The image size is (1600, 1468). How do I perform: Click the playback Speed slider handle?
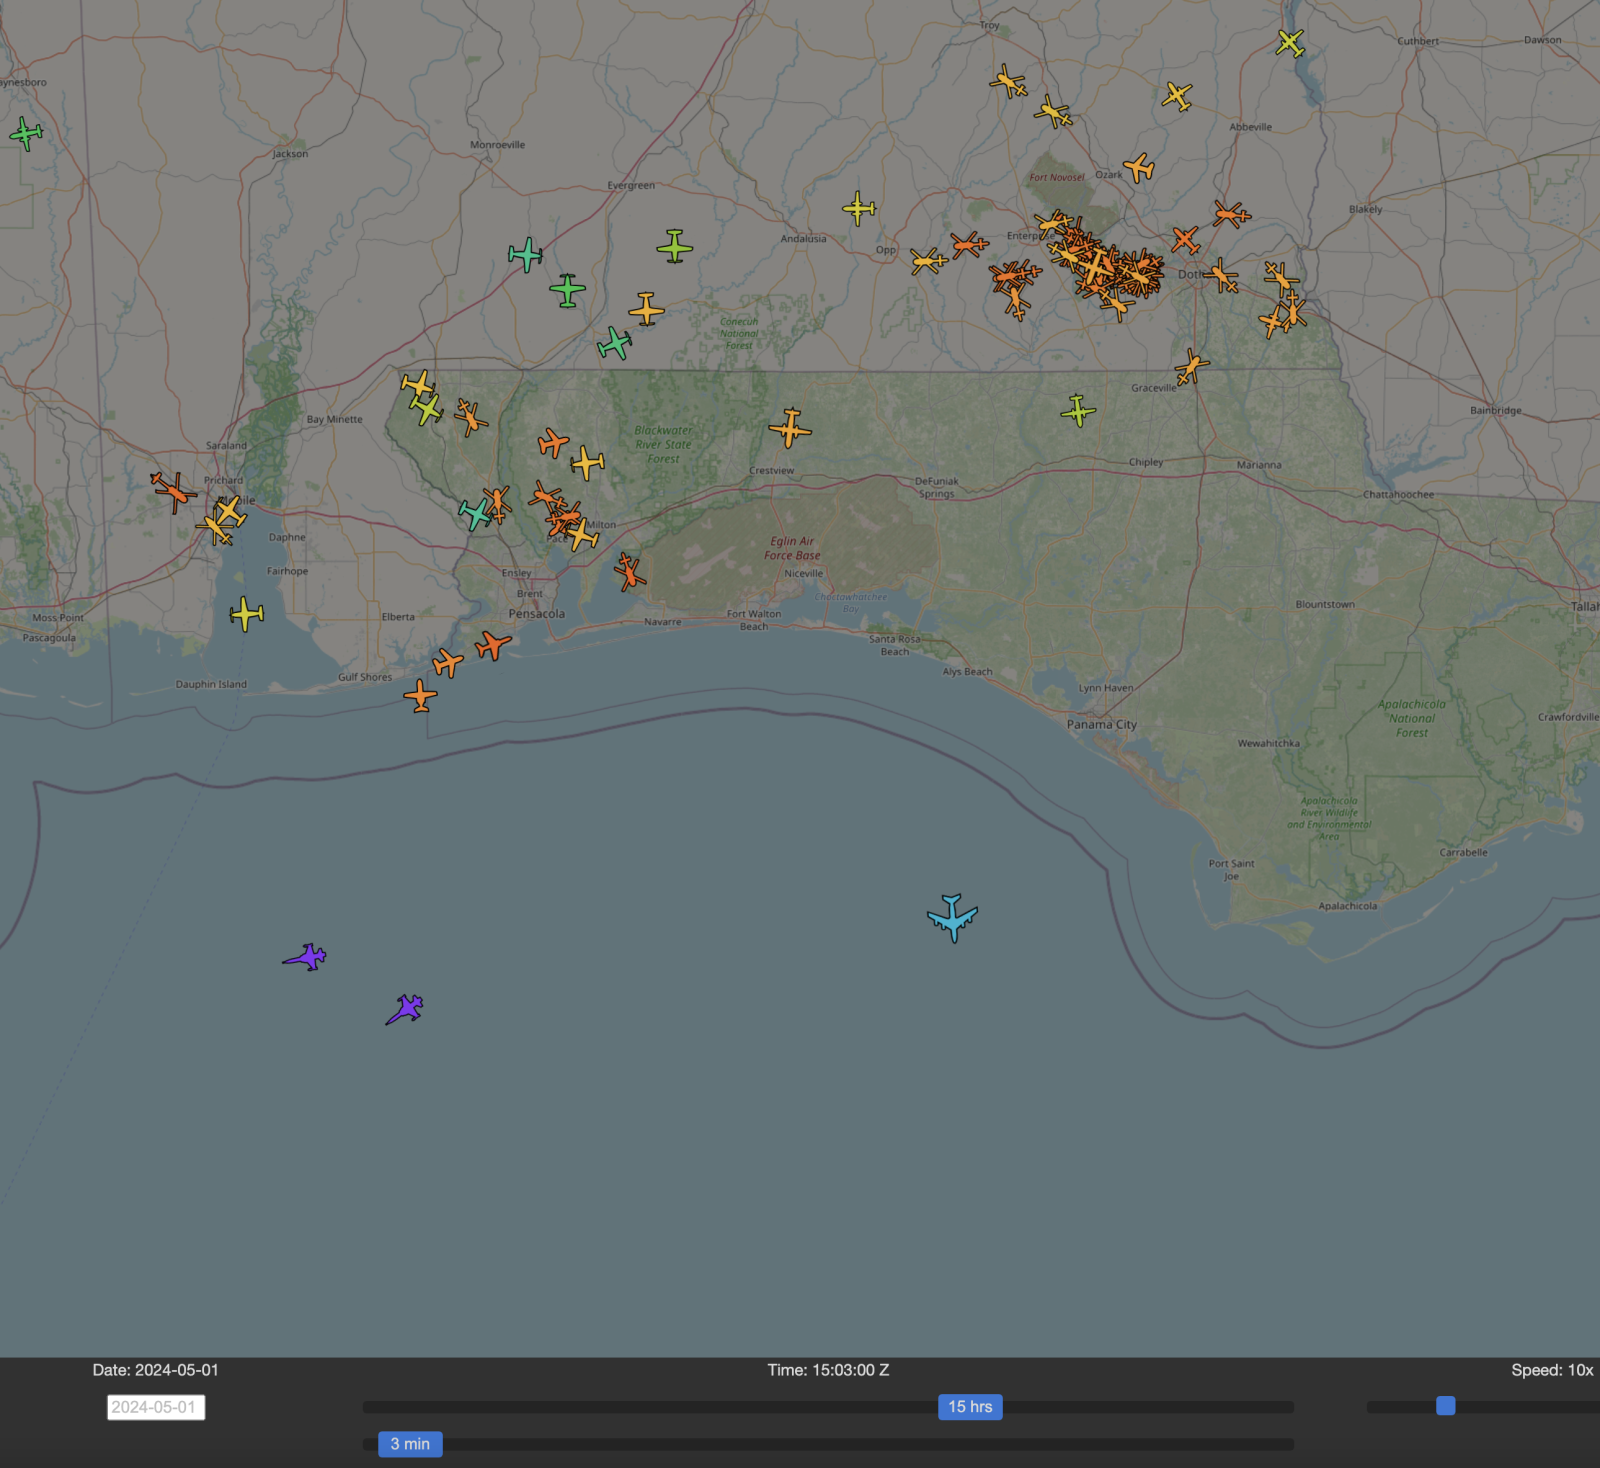tap(1445, 1406)
